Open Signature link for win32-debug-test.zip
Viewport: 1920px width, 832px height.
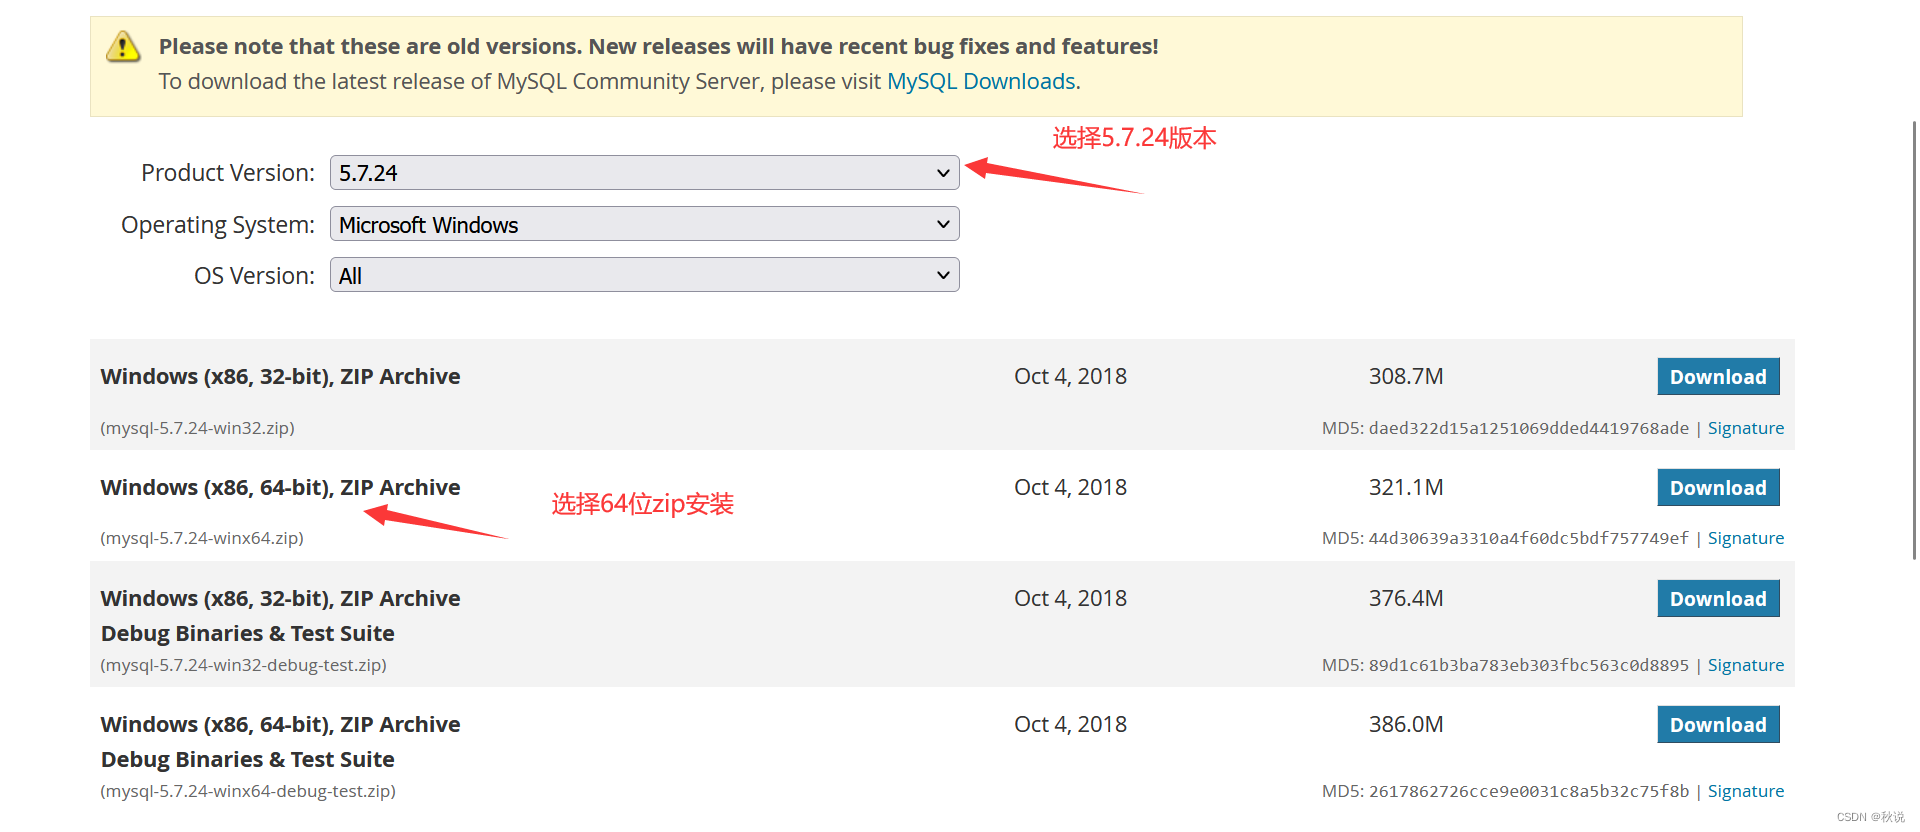pyautogui.click(x=1746, y=665)
